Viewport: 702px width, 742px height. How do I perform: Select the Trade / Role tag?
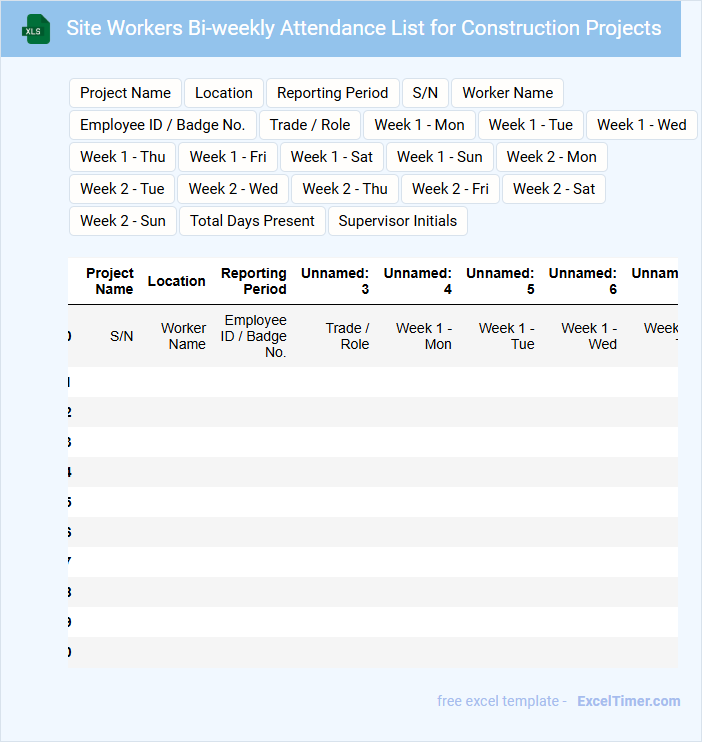tap(310, 125)
